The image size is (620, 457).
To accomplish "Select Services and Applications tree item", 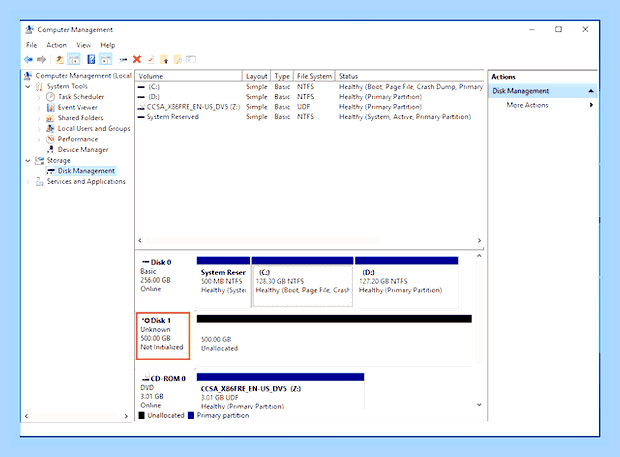I will [x=86, y=181].
